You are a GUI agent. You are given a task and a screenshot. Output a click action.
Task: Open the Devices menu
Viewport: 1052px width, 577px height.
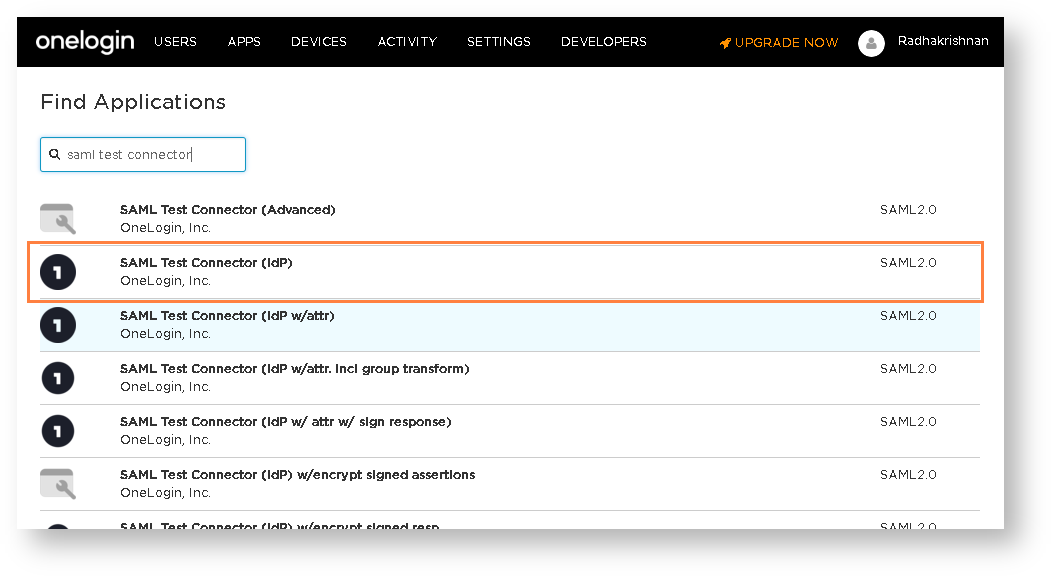pyautogui.click(x=319, y=42)
